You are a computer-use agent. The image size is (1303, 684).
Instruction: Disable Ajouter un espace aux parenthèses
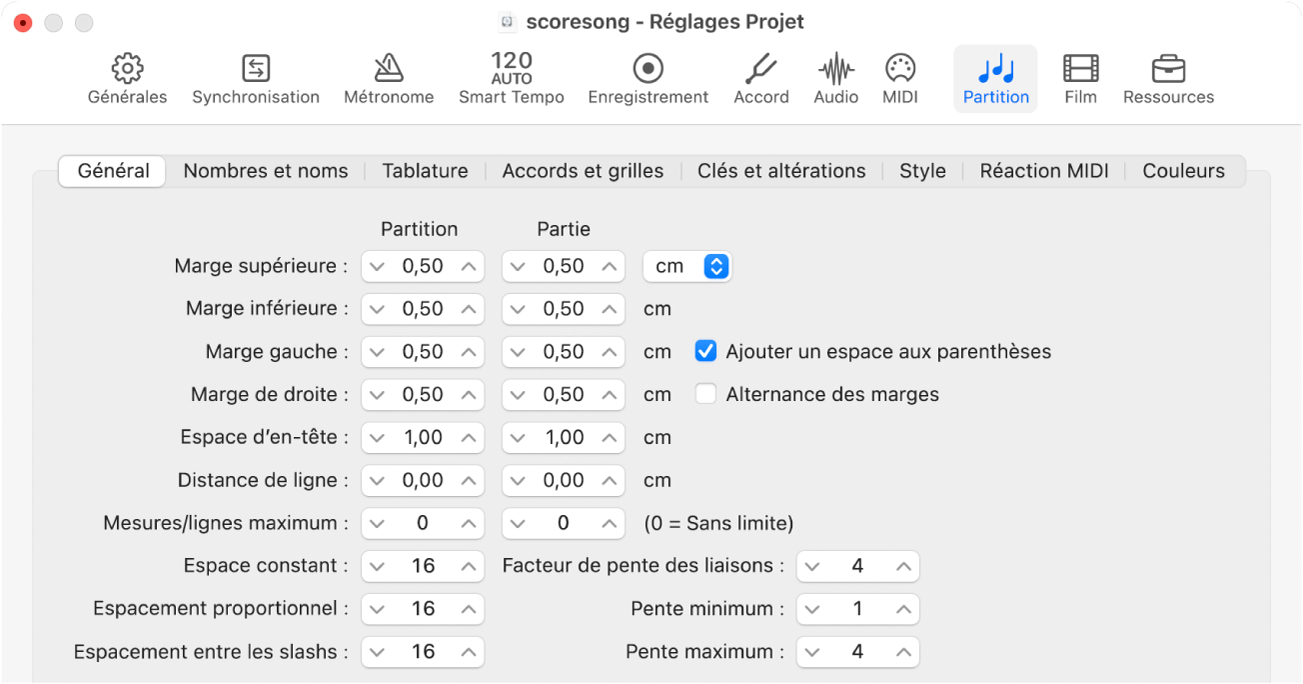point(706,351)
